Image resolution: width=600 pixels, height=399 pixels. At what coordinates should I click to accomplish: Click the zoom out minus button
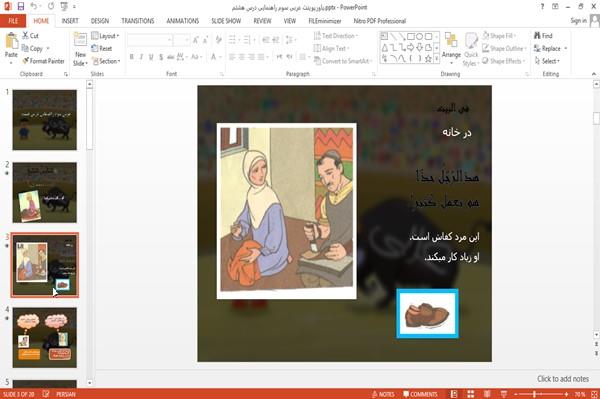(x=515, y=394)
